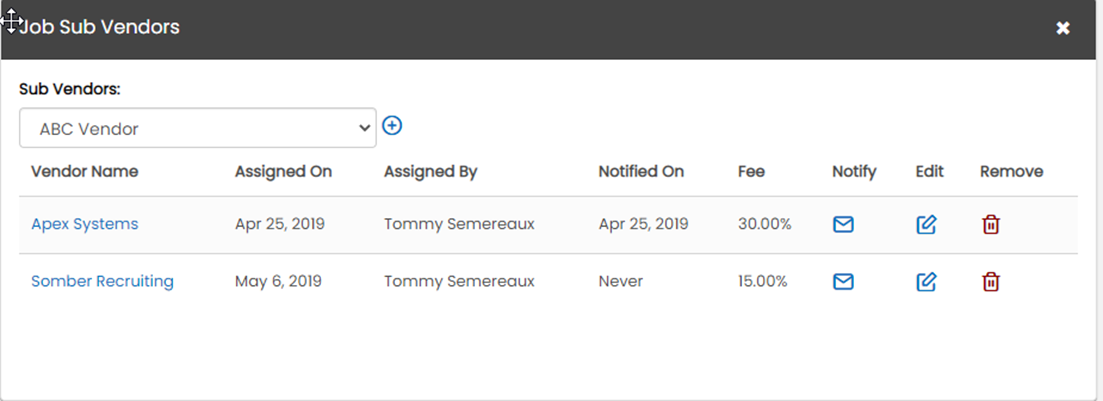Click the Assigned On column header

tap(283, 172)
